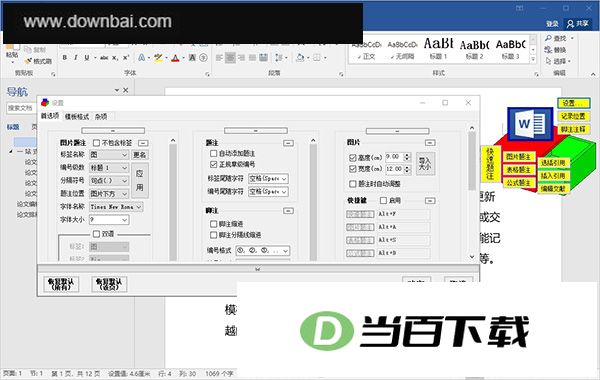600x380 pixels.
Task: Click Format Painter in clipboard group
Action: tap(38, 61)
